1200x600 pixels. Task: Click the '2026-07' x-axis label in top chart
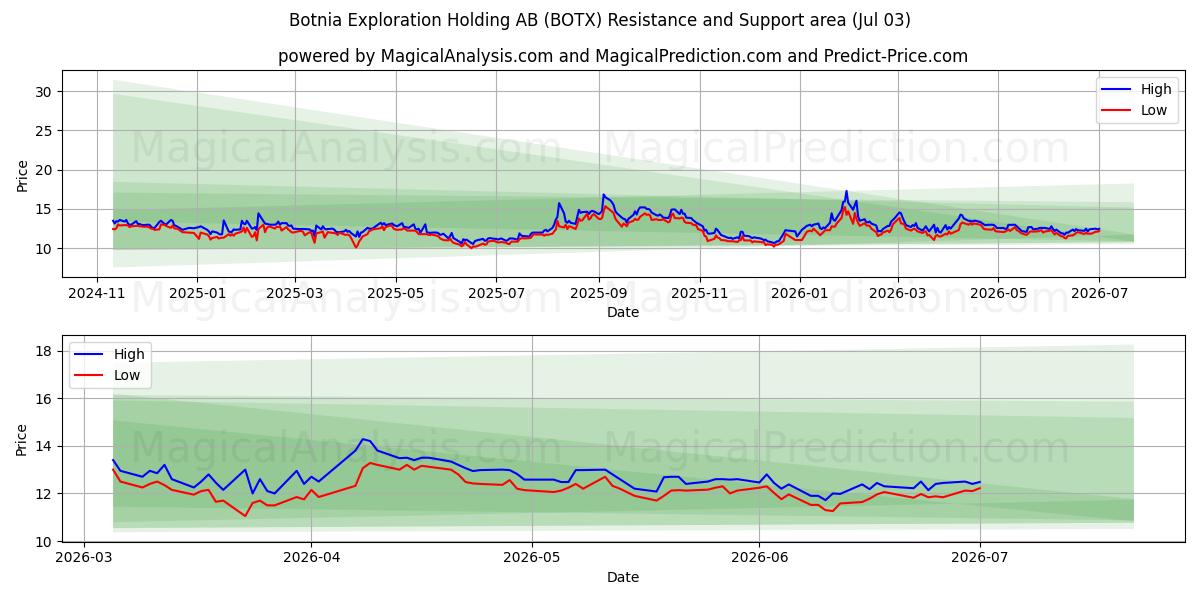point(1099,295)
